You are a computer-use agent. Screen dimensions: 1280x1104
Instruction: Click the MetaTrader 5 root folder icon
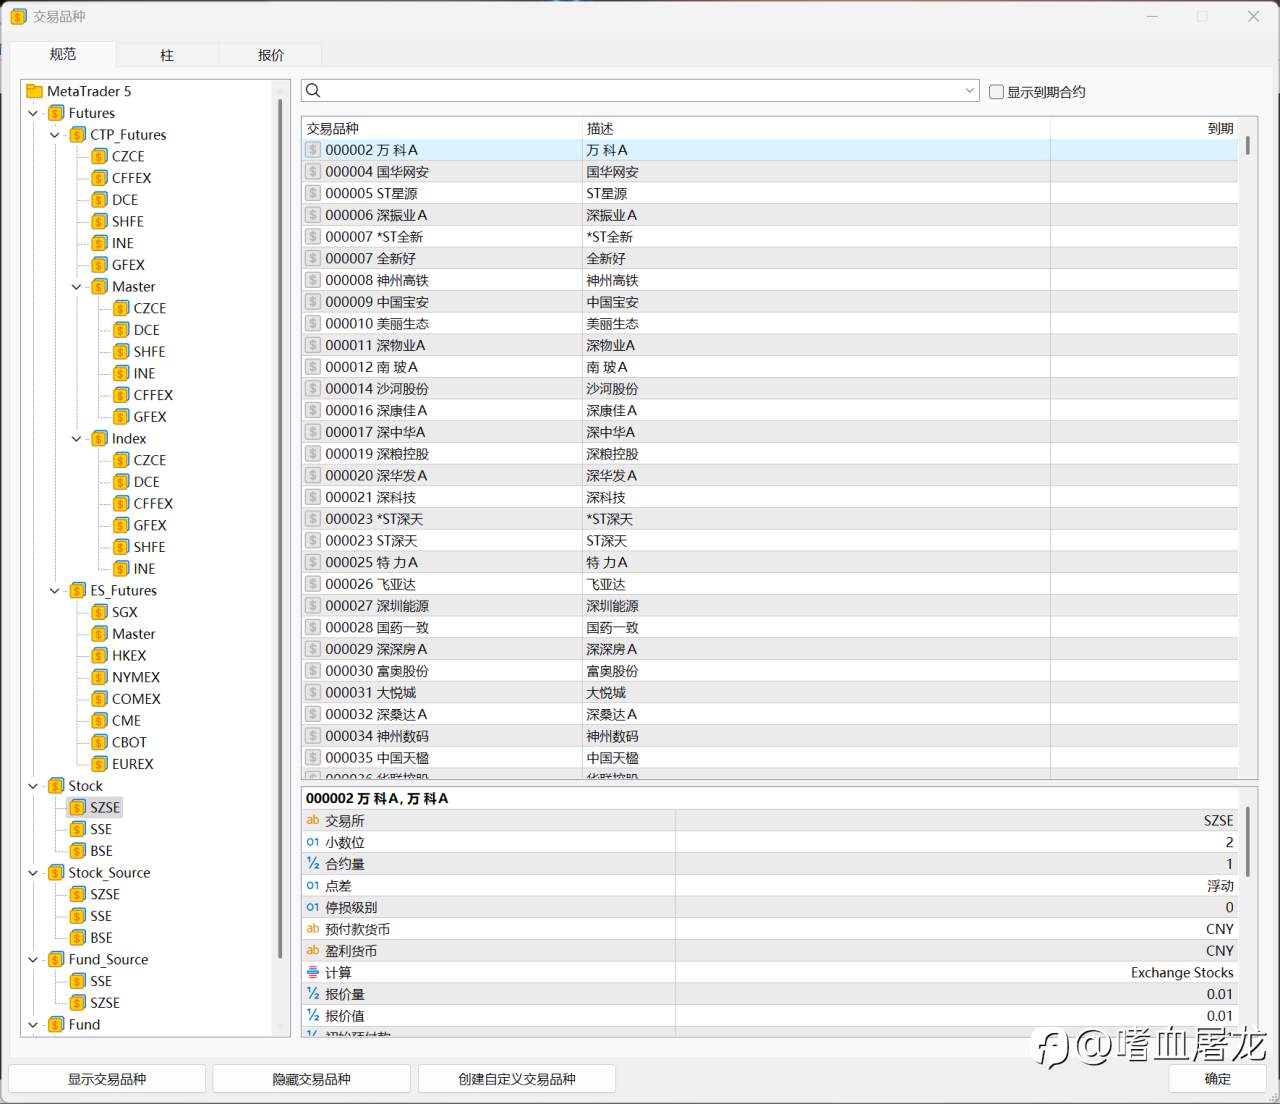tap(34, 91)
